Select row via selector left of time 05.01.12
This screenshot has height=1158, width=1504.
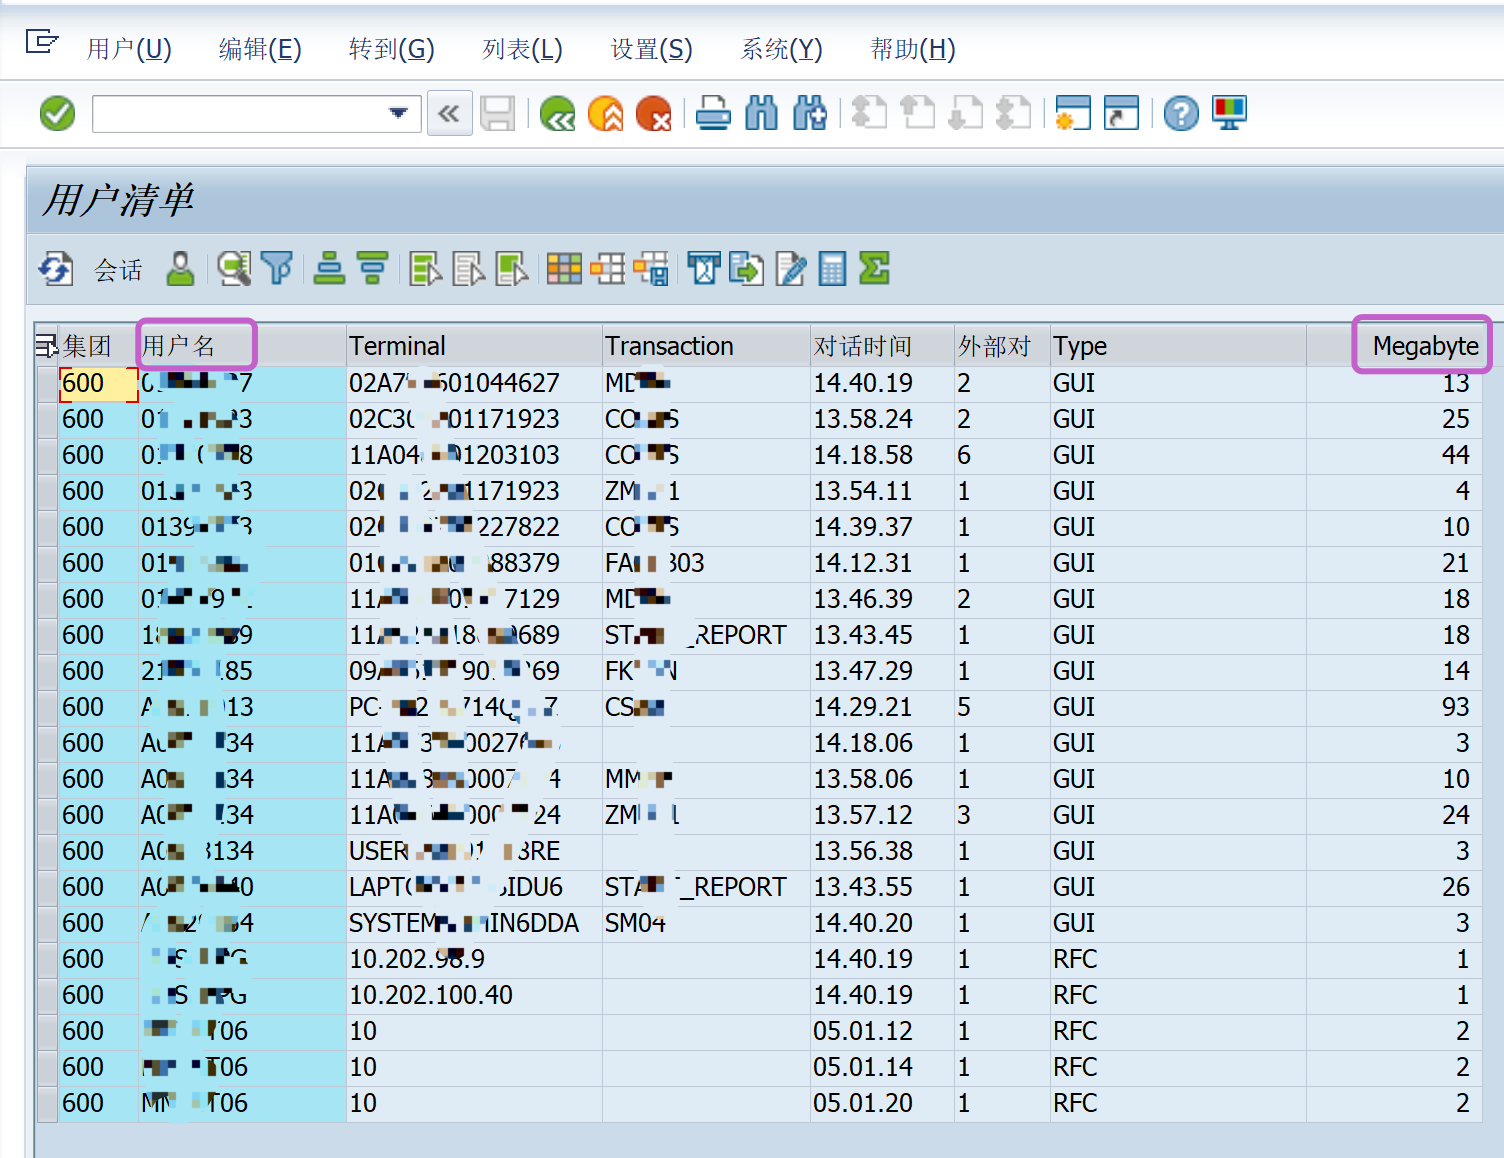pyautogui.click(x=47, y=1031)
